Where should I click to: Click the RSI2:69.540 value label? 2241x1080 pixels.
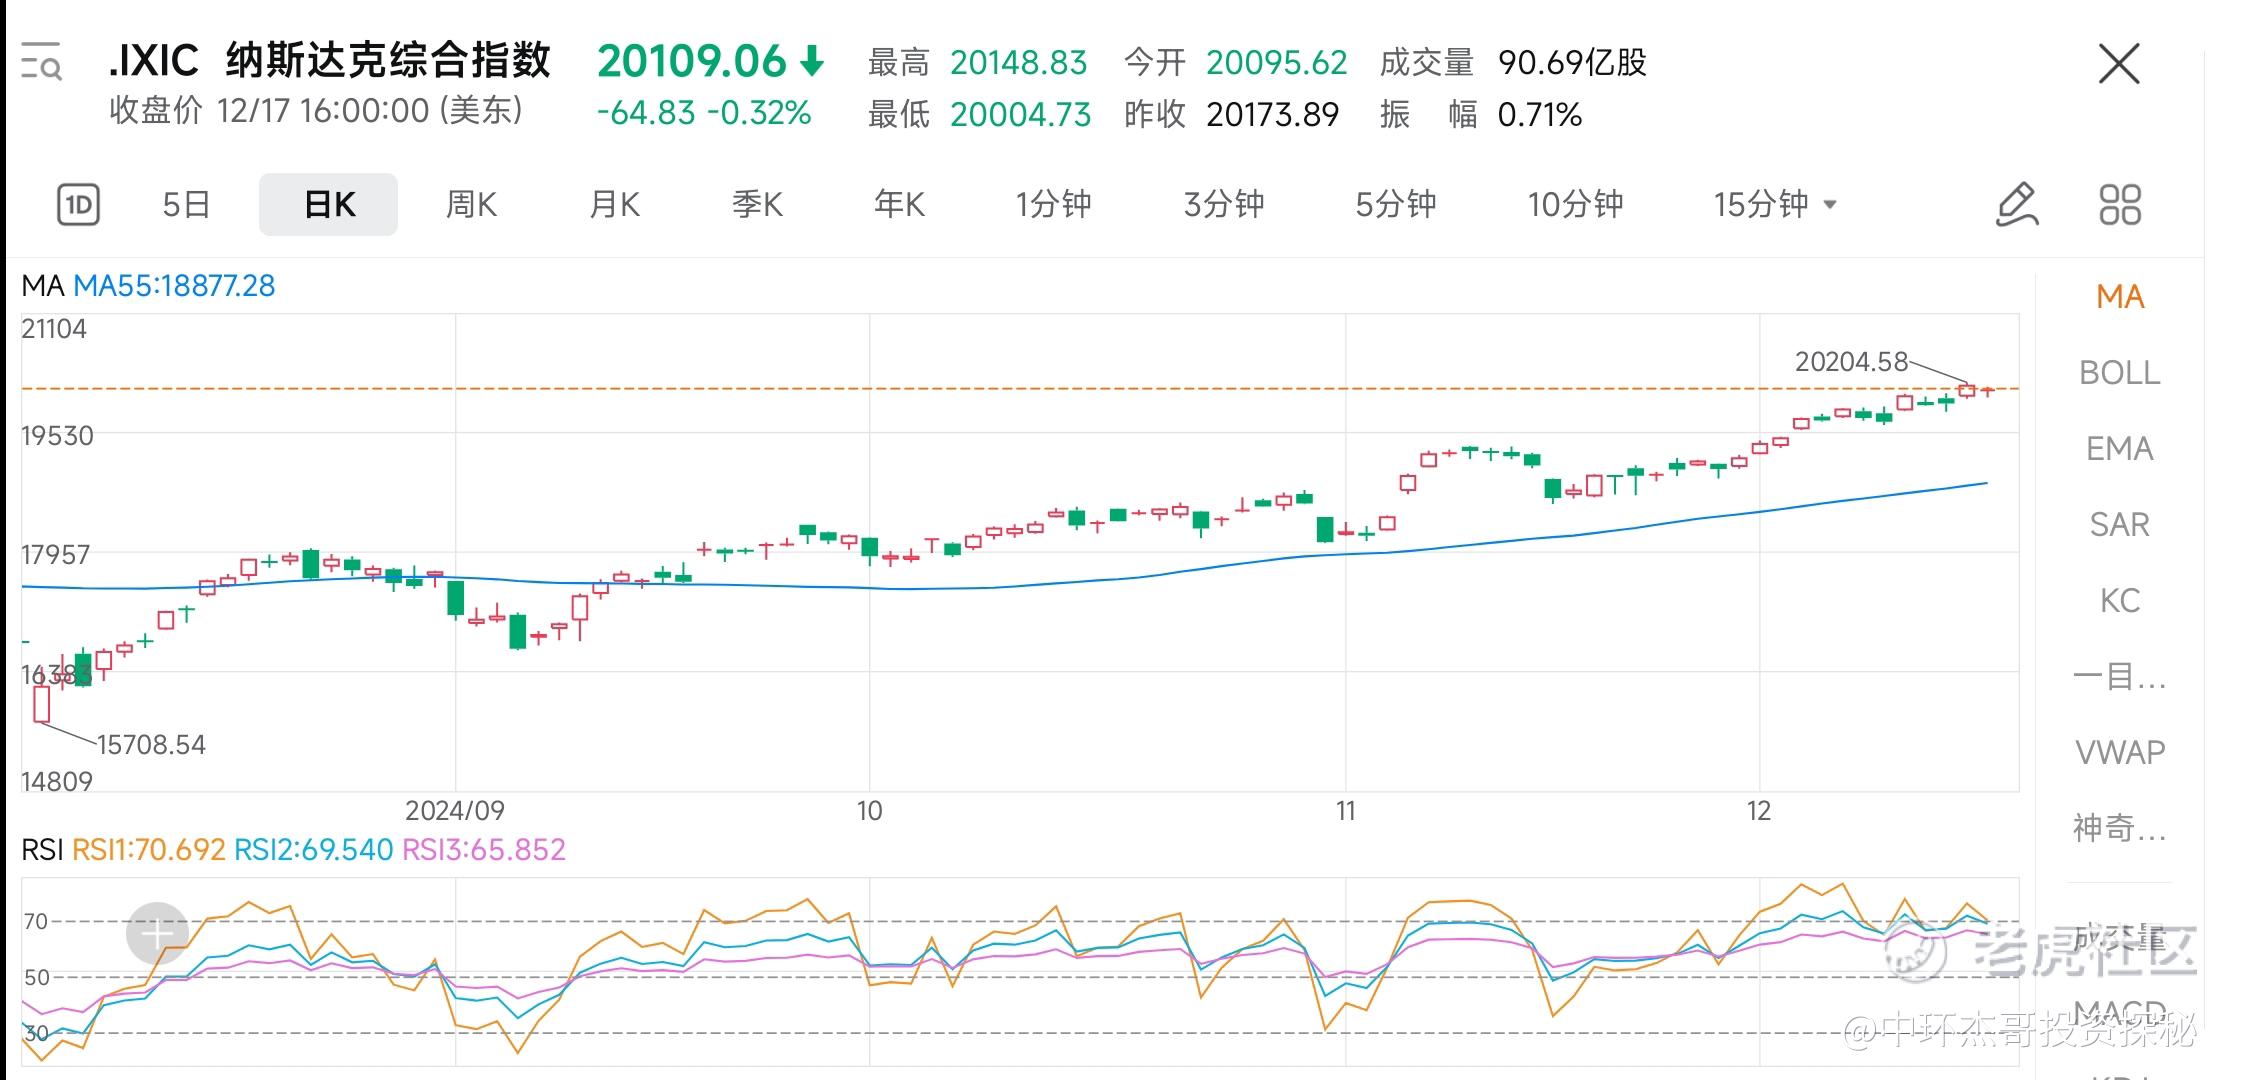pyautogui.click(x=313, y=850)
